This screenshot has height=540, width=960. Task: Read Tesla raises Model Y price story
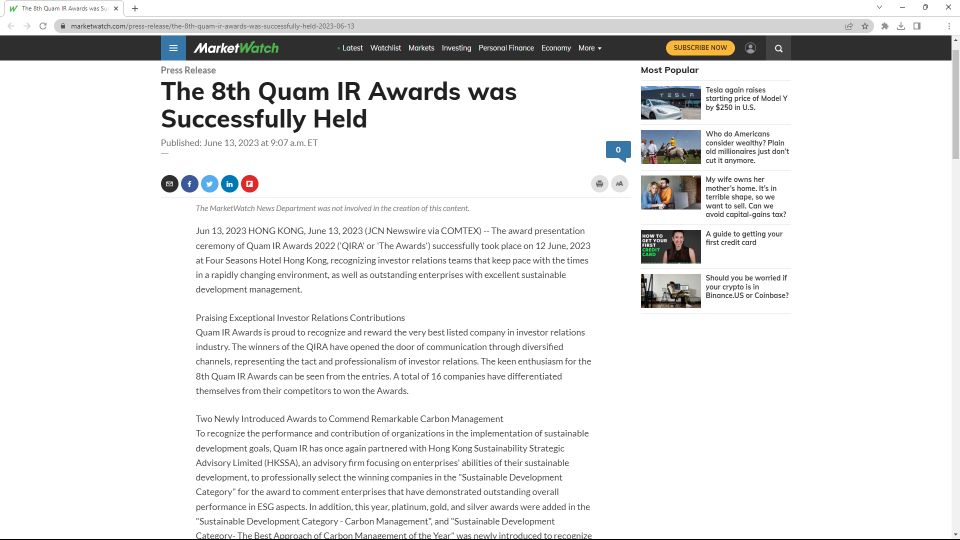click(x=746, y=99)
